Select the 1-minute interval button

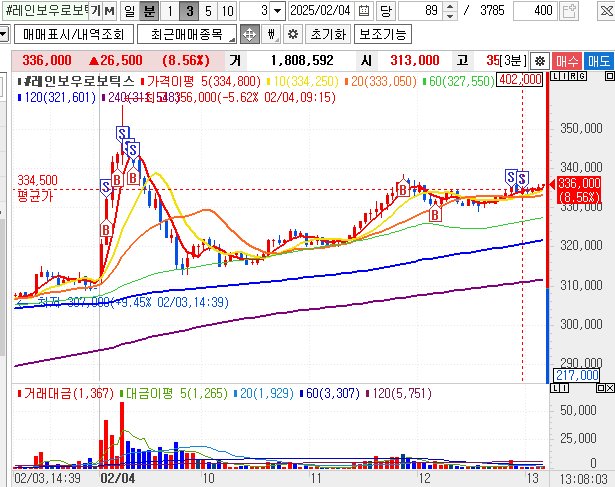click(170, 11)
